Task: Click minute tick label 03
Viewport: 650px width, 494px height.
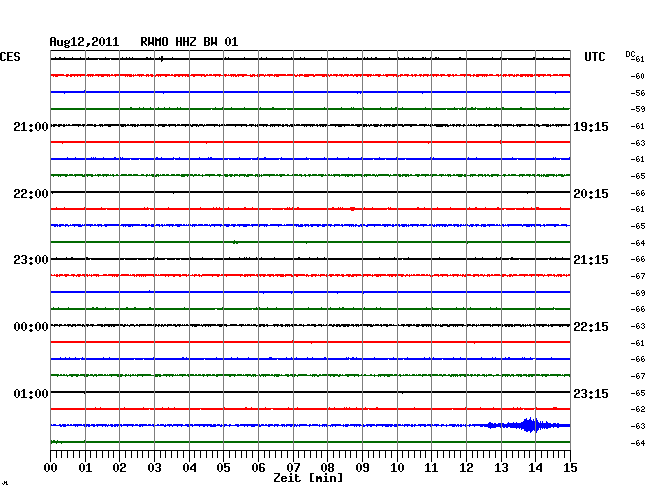Action: (154, 467)
